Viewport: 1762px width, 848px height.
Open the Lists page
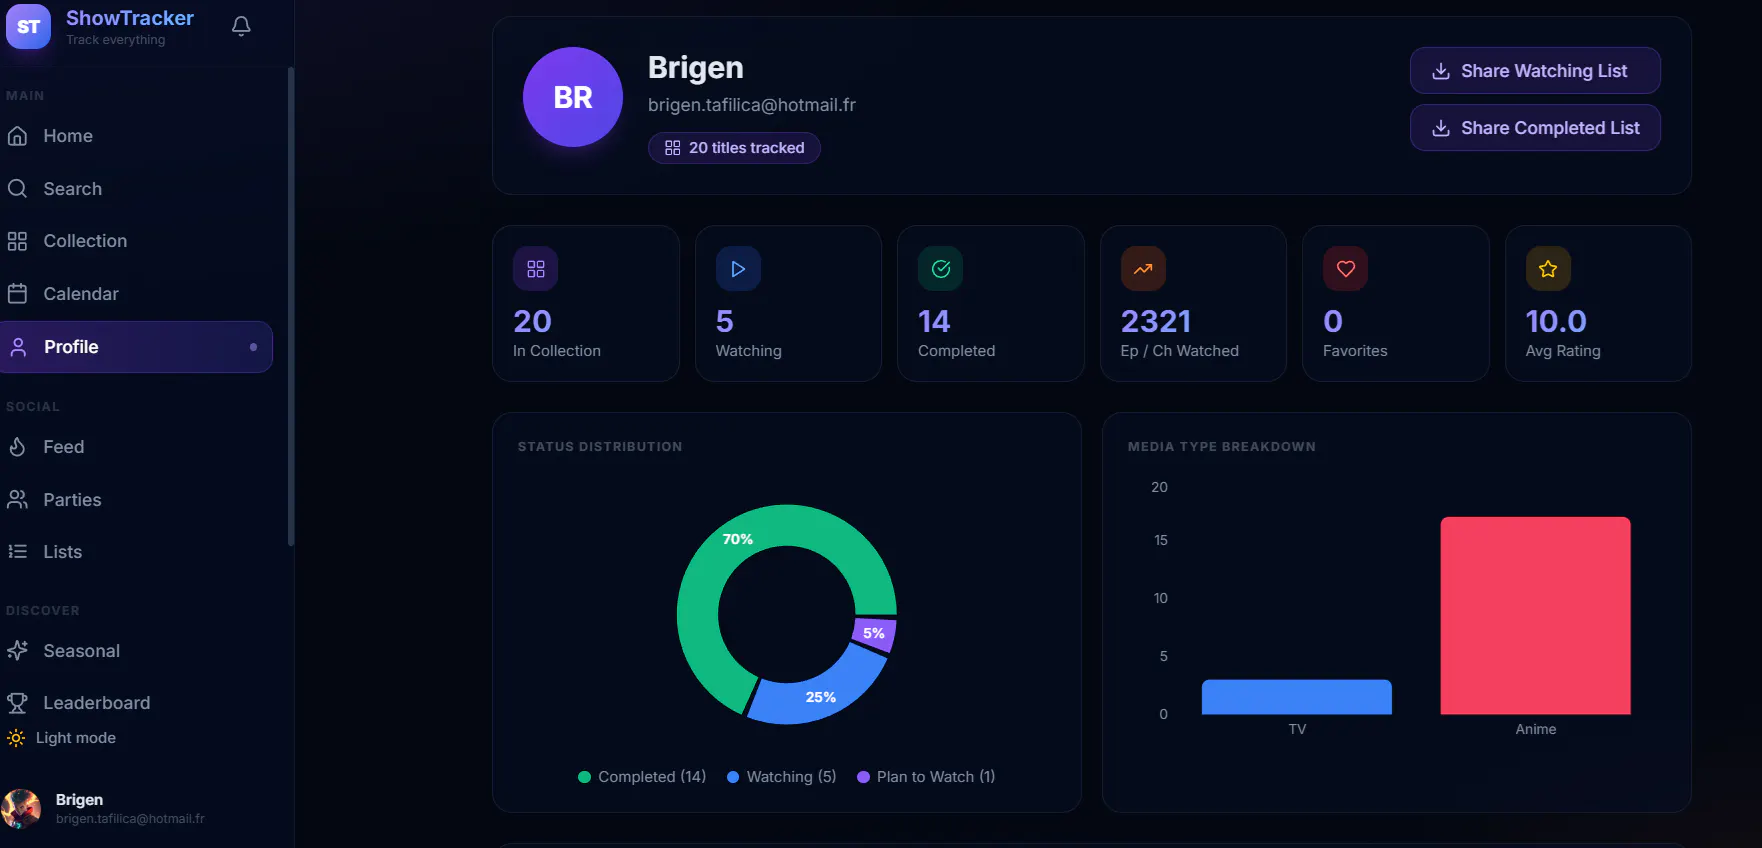click(136, 551)
